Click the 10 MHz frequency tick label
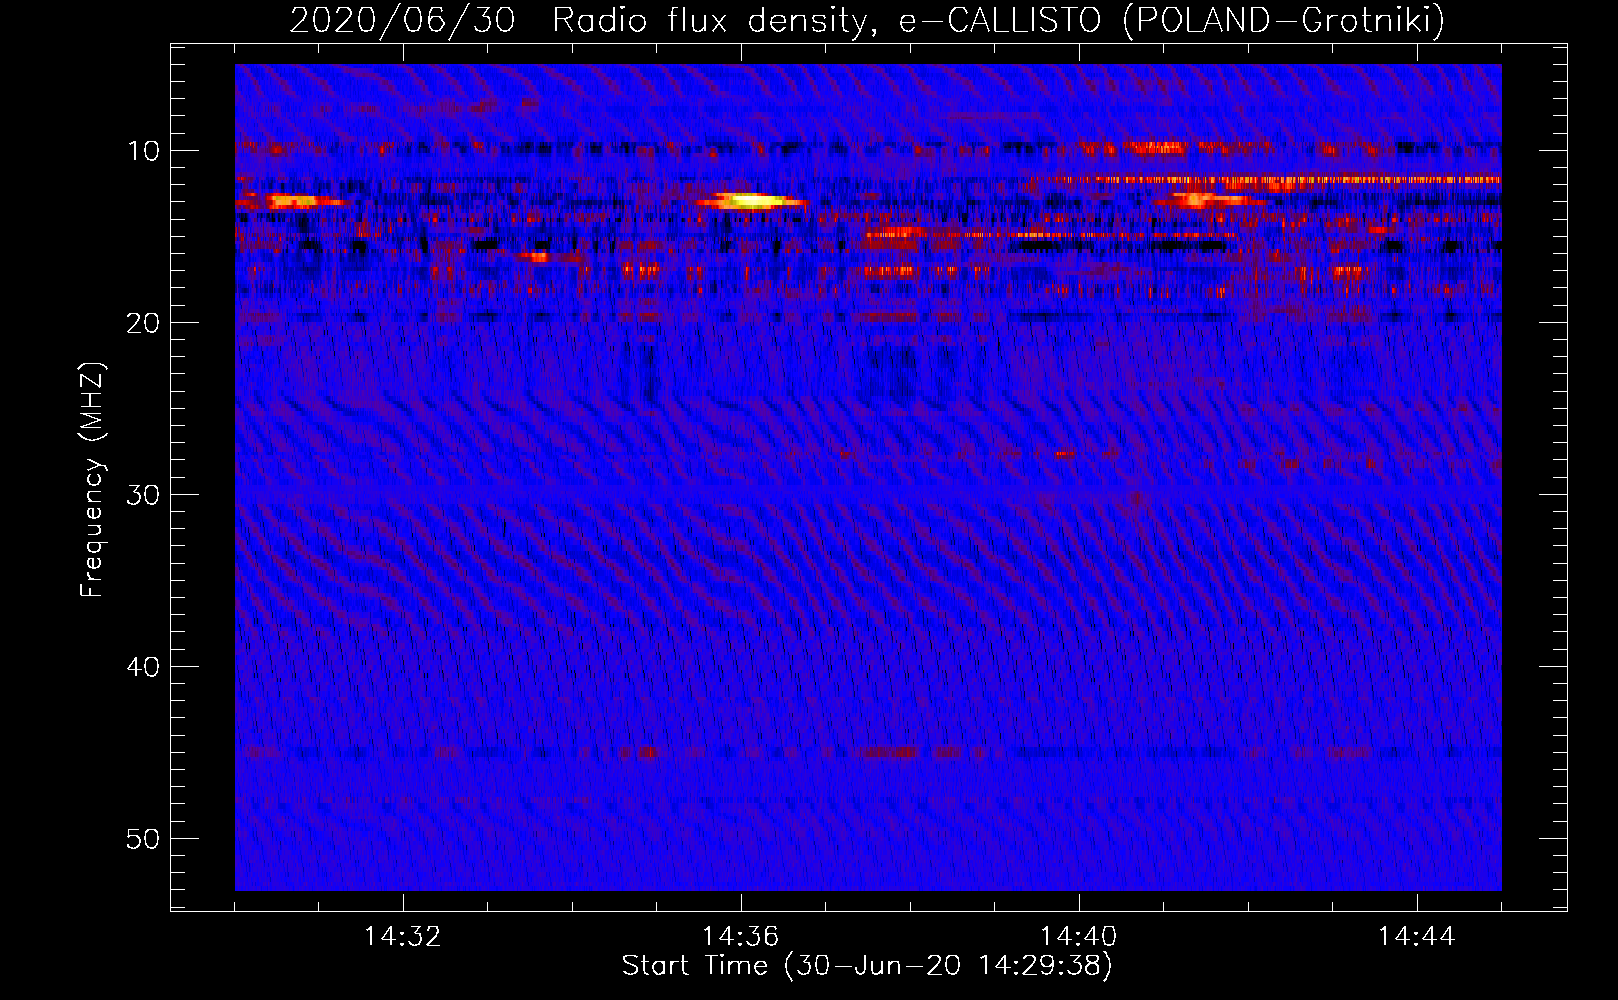Viewport: 1618px width, 1000px height. tap(144, 151)
